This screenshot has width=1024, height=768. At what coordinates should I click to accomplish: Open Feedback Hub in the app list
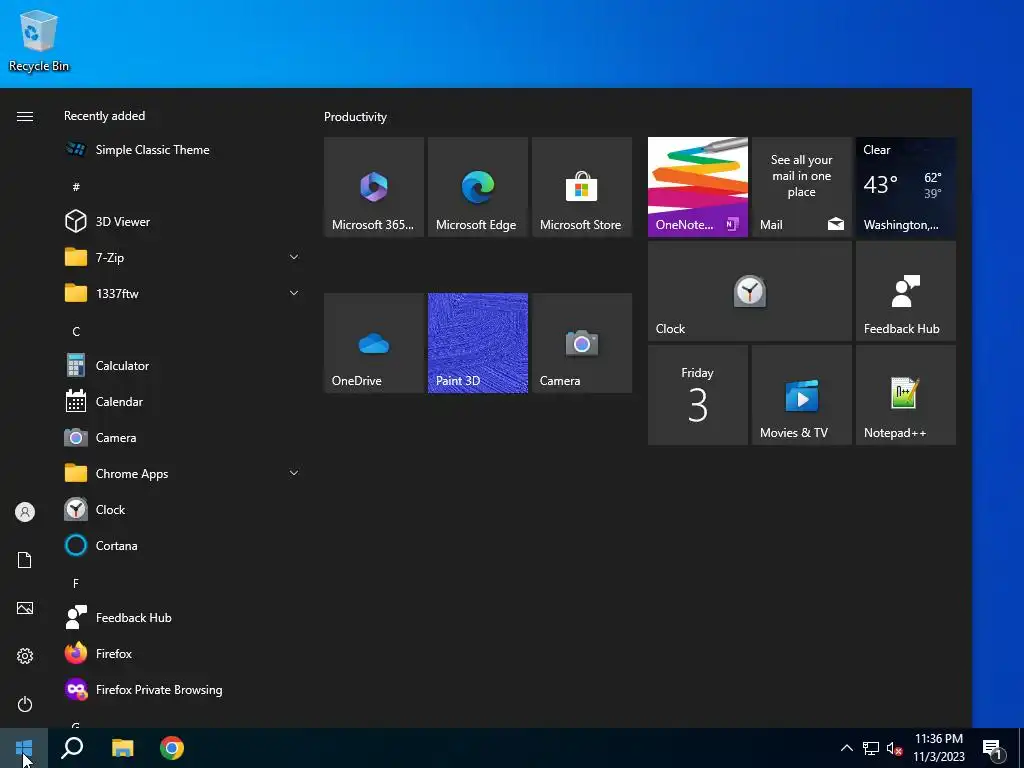pyautogui.click(x=183, y=618)
